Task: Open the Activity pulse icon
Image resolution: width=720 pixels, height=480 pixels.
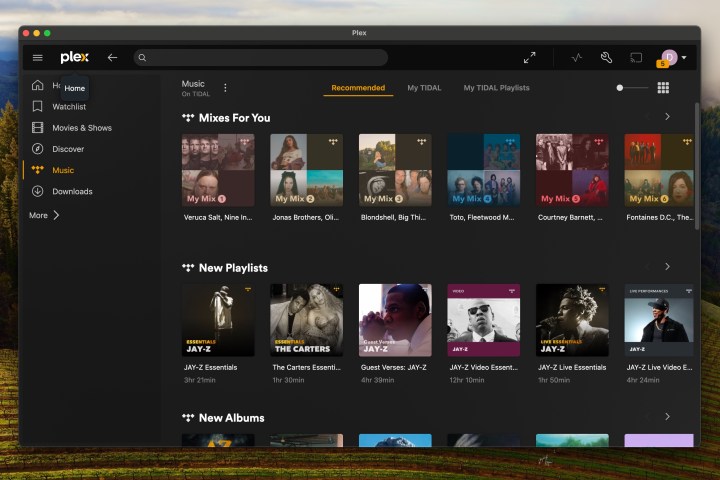Action: [577, 57]
